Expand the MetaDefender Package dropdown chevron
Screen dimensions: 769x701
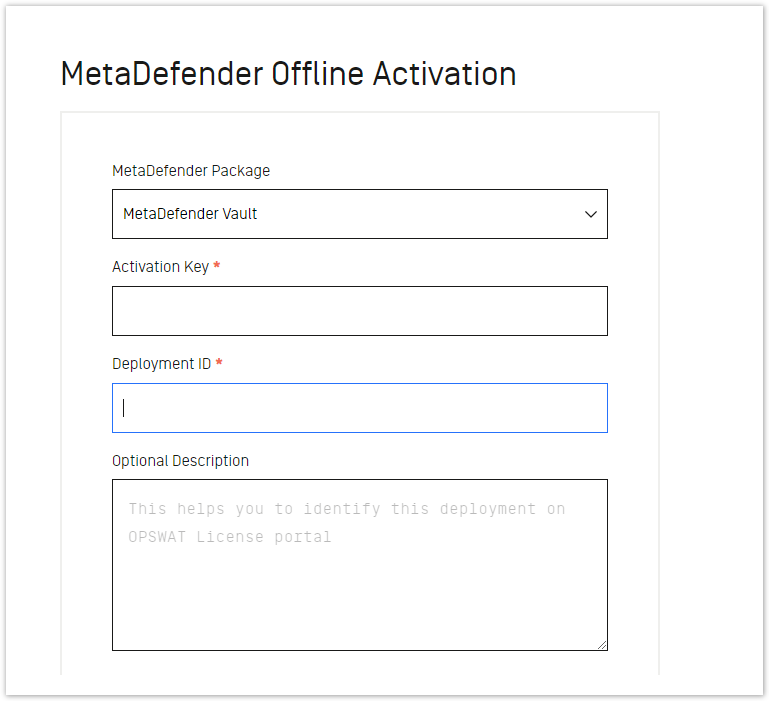590,214
